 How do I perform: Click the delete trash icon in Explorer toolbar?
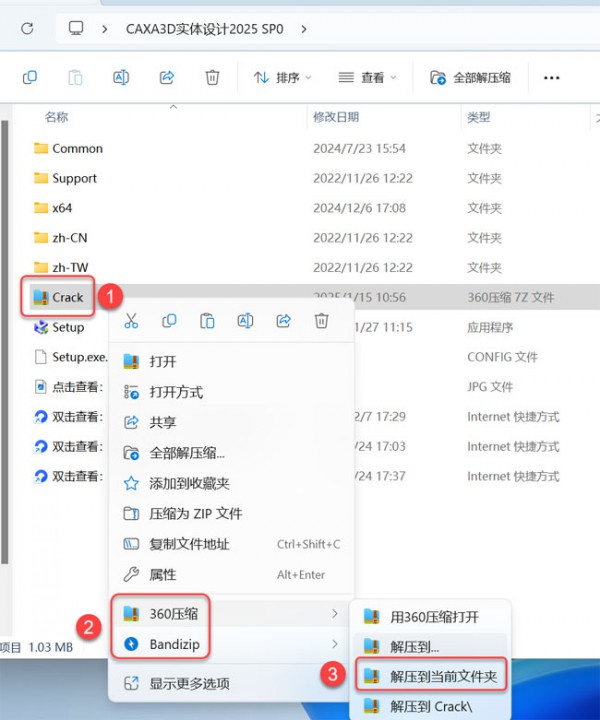tap(212, 77)
